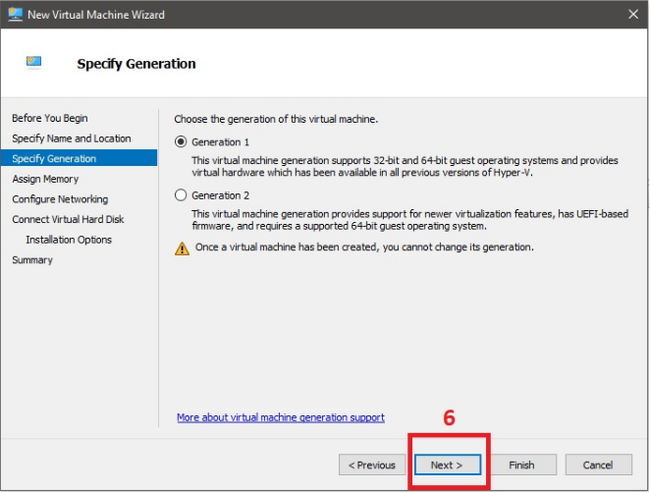Cancel the New Virtual Machine Wizard

click(x=598, y=465)
